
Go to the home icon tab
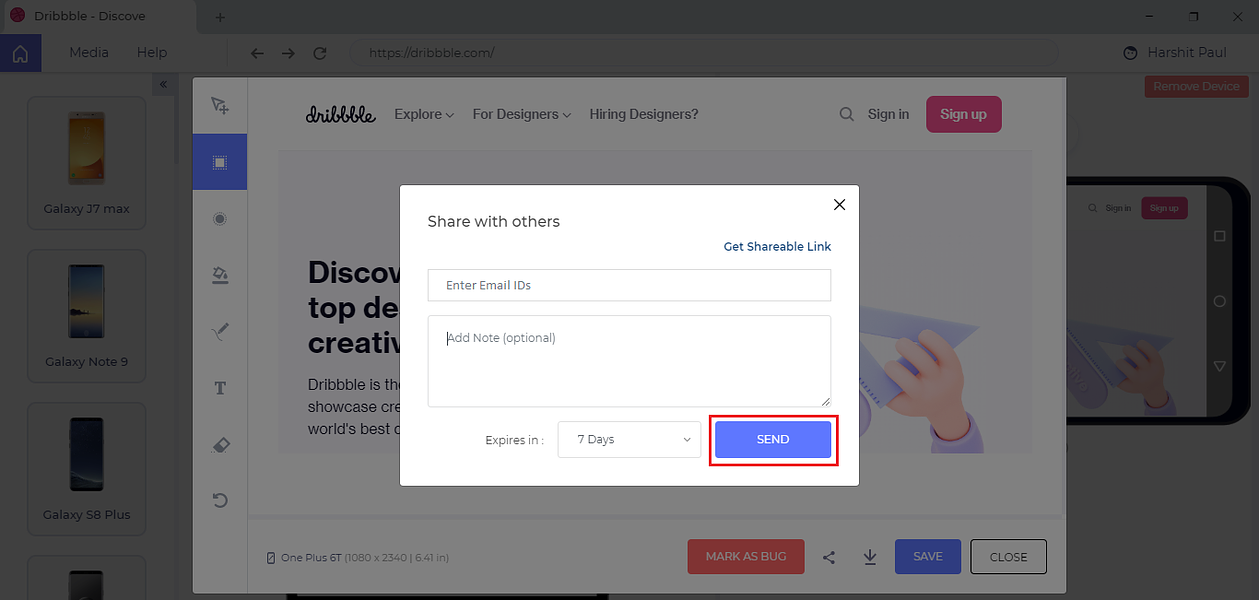coord(20,54)
